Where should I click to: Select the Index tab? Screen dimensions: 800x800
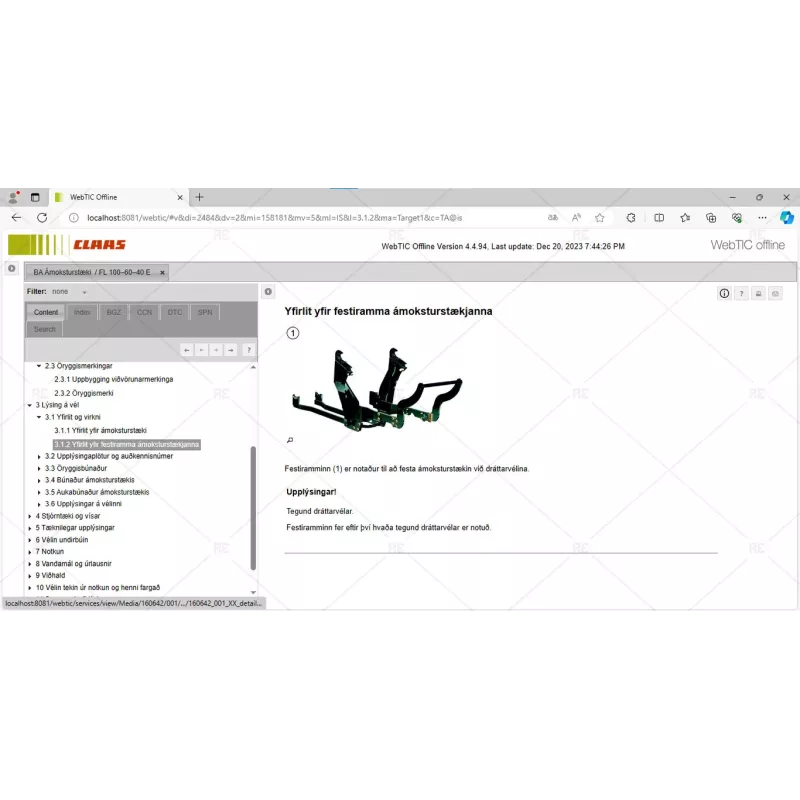click(x=82, y=312)
